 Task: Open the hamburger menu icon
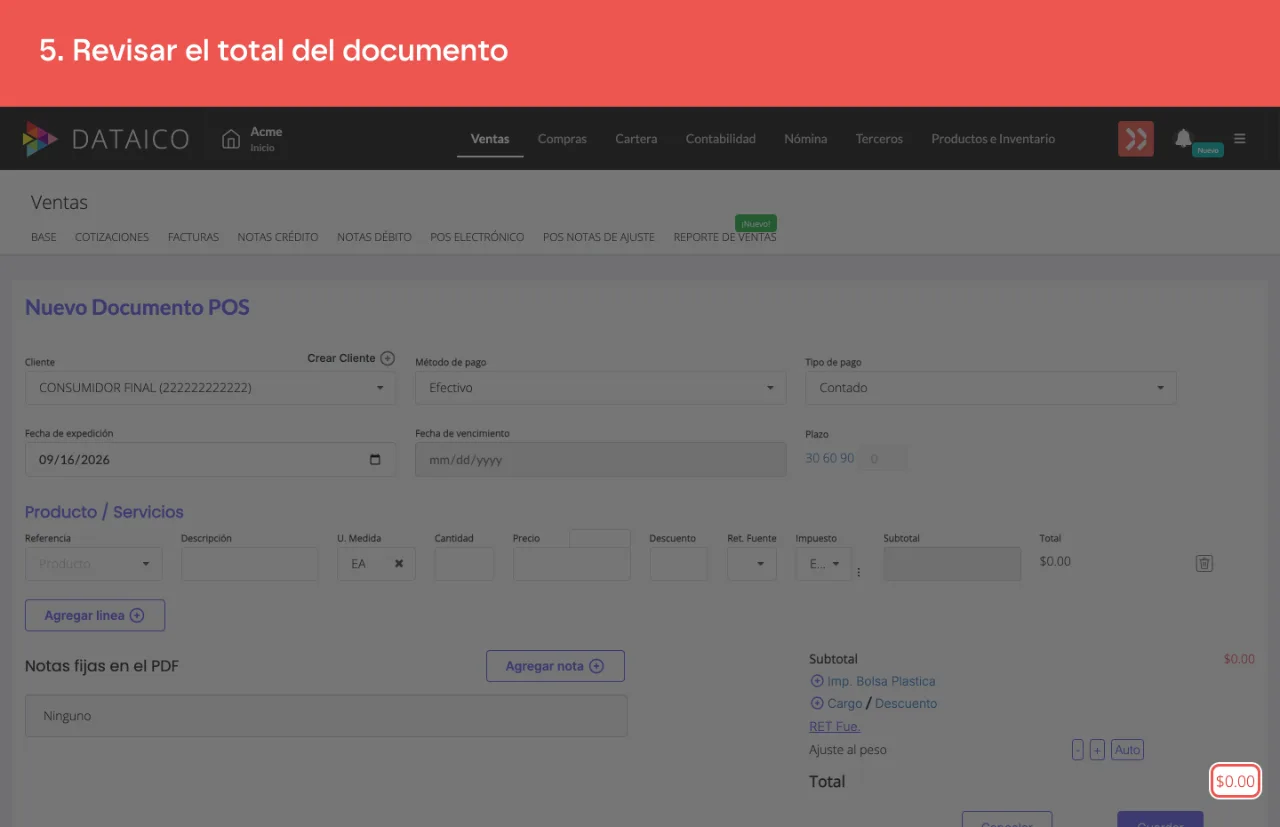click(1240, 139)
